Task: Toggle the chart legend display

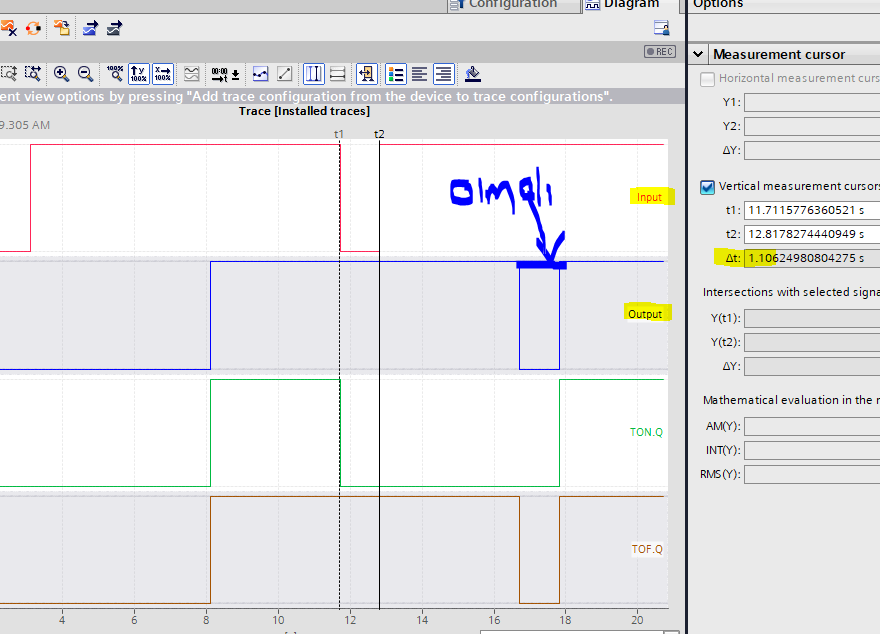Action: click(396, 73)
